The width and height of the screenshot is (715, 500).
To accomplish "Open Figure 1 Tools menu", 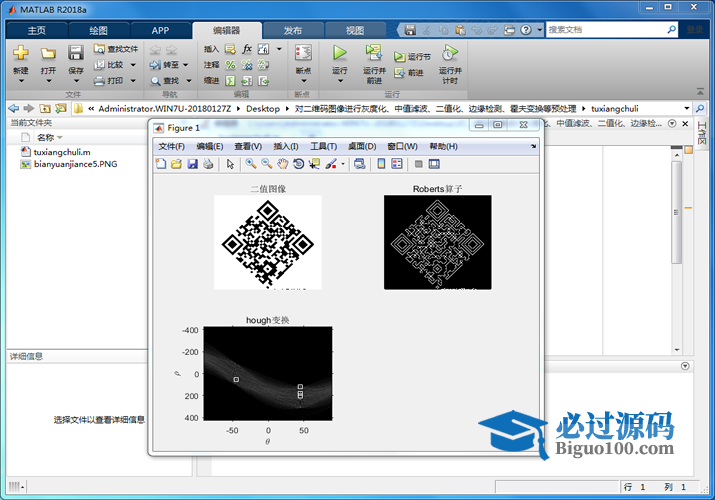I will (x=324, y=146).
